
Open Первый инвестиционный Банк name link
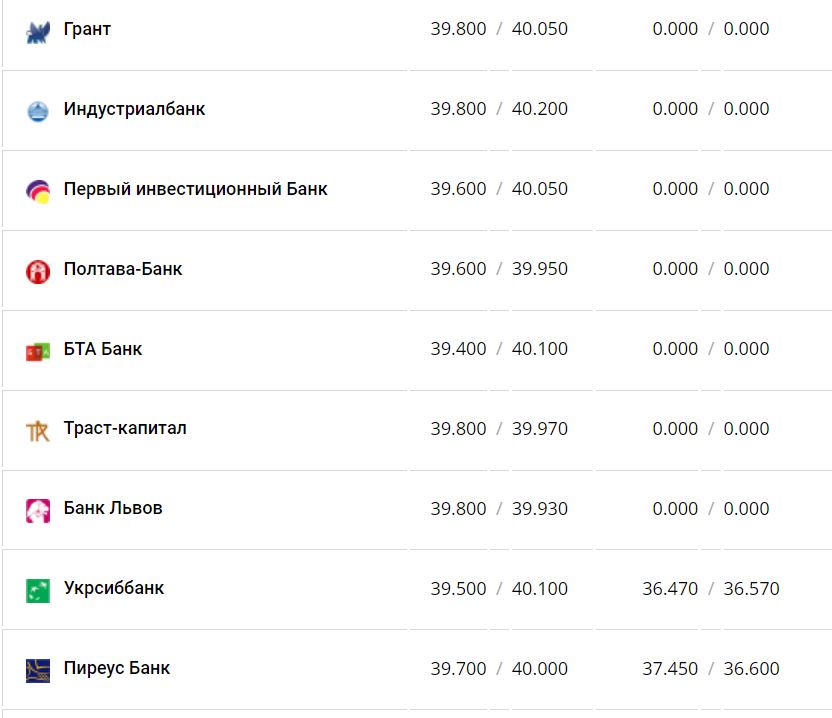tap(195, 189)
